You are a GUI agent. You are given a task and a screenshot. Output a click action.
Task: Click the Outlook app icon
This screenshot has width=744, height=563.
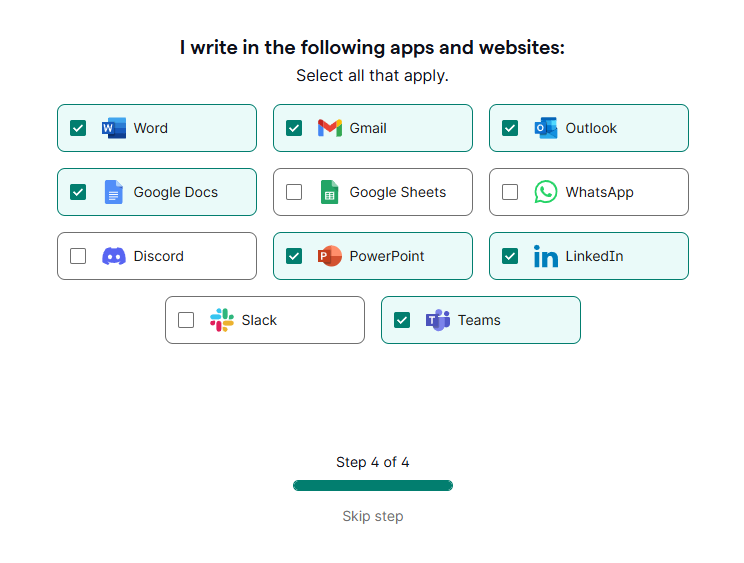[545, 128]
